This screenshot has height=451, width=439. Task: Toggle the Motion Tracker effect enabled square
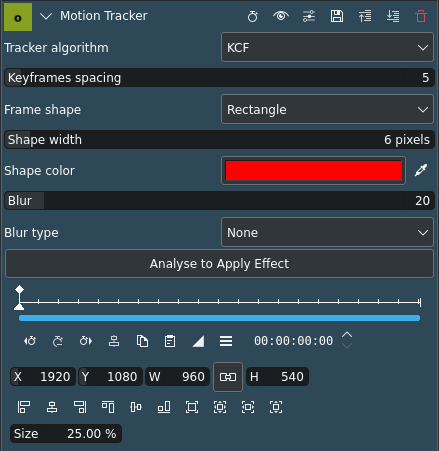[18, 17]
